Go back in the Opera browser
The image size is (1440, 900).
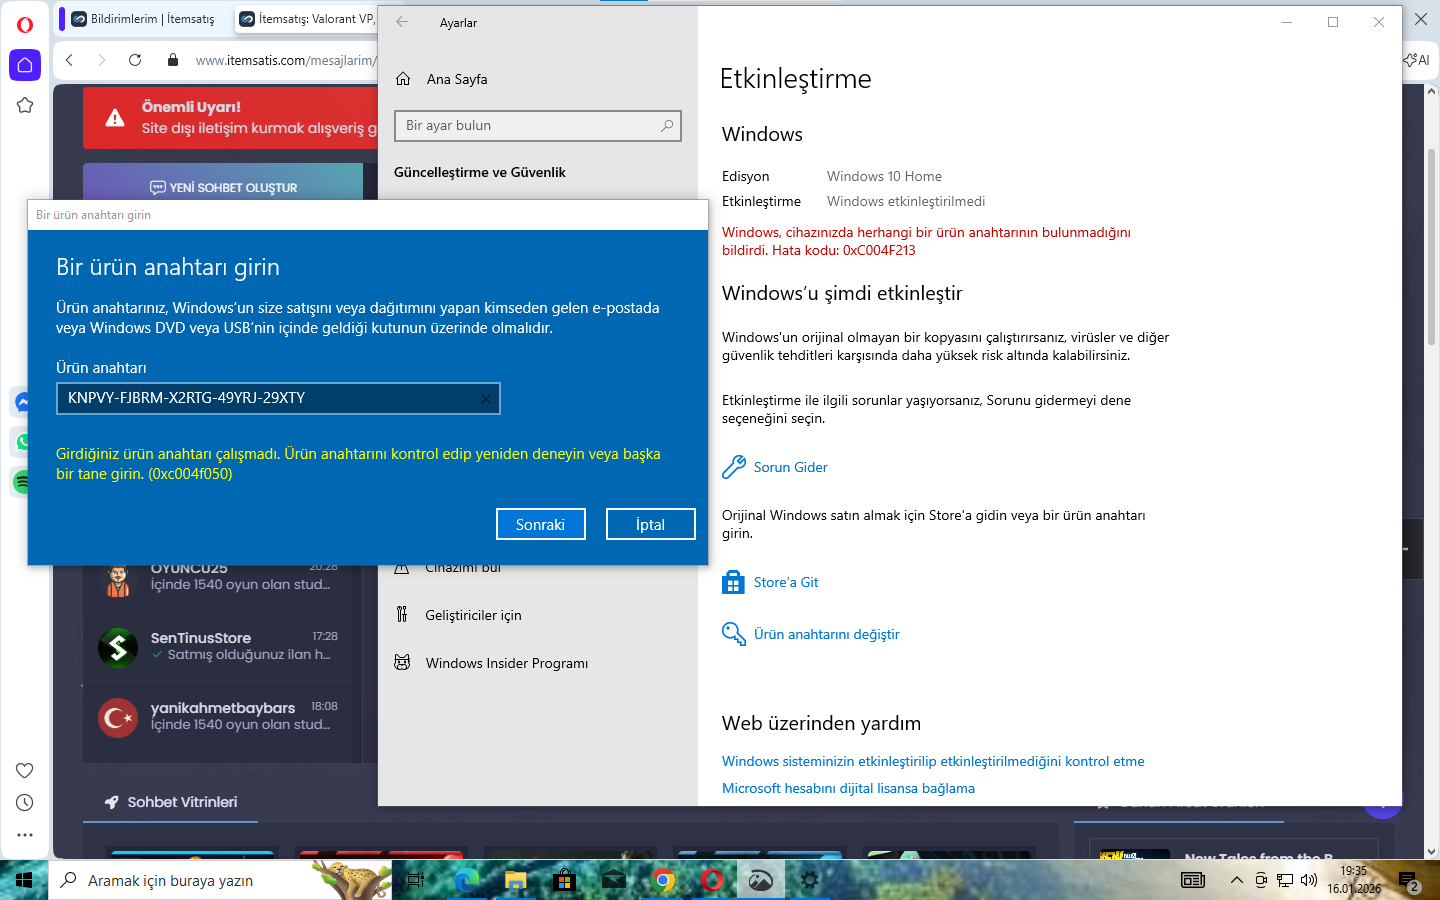(69, 60)
